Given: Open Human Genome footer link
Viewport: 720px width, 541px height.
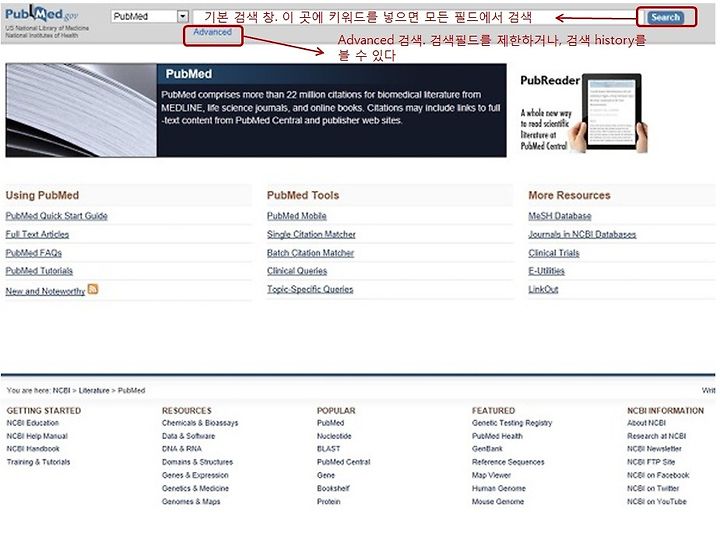Looking at the screenshot, I should click(499, 488).
